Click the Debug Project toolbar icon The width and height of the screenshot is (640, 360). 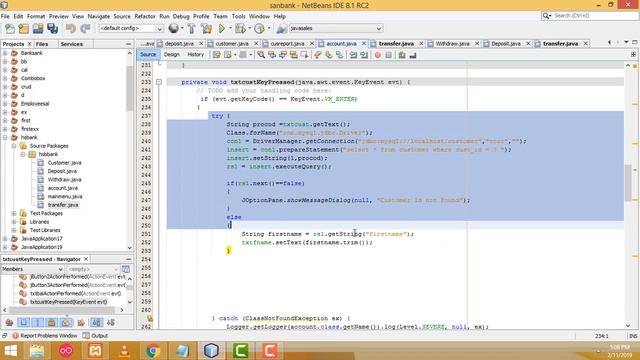click(x=240, y=28)
